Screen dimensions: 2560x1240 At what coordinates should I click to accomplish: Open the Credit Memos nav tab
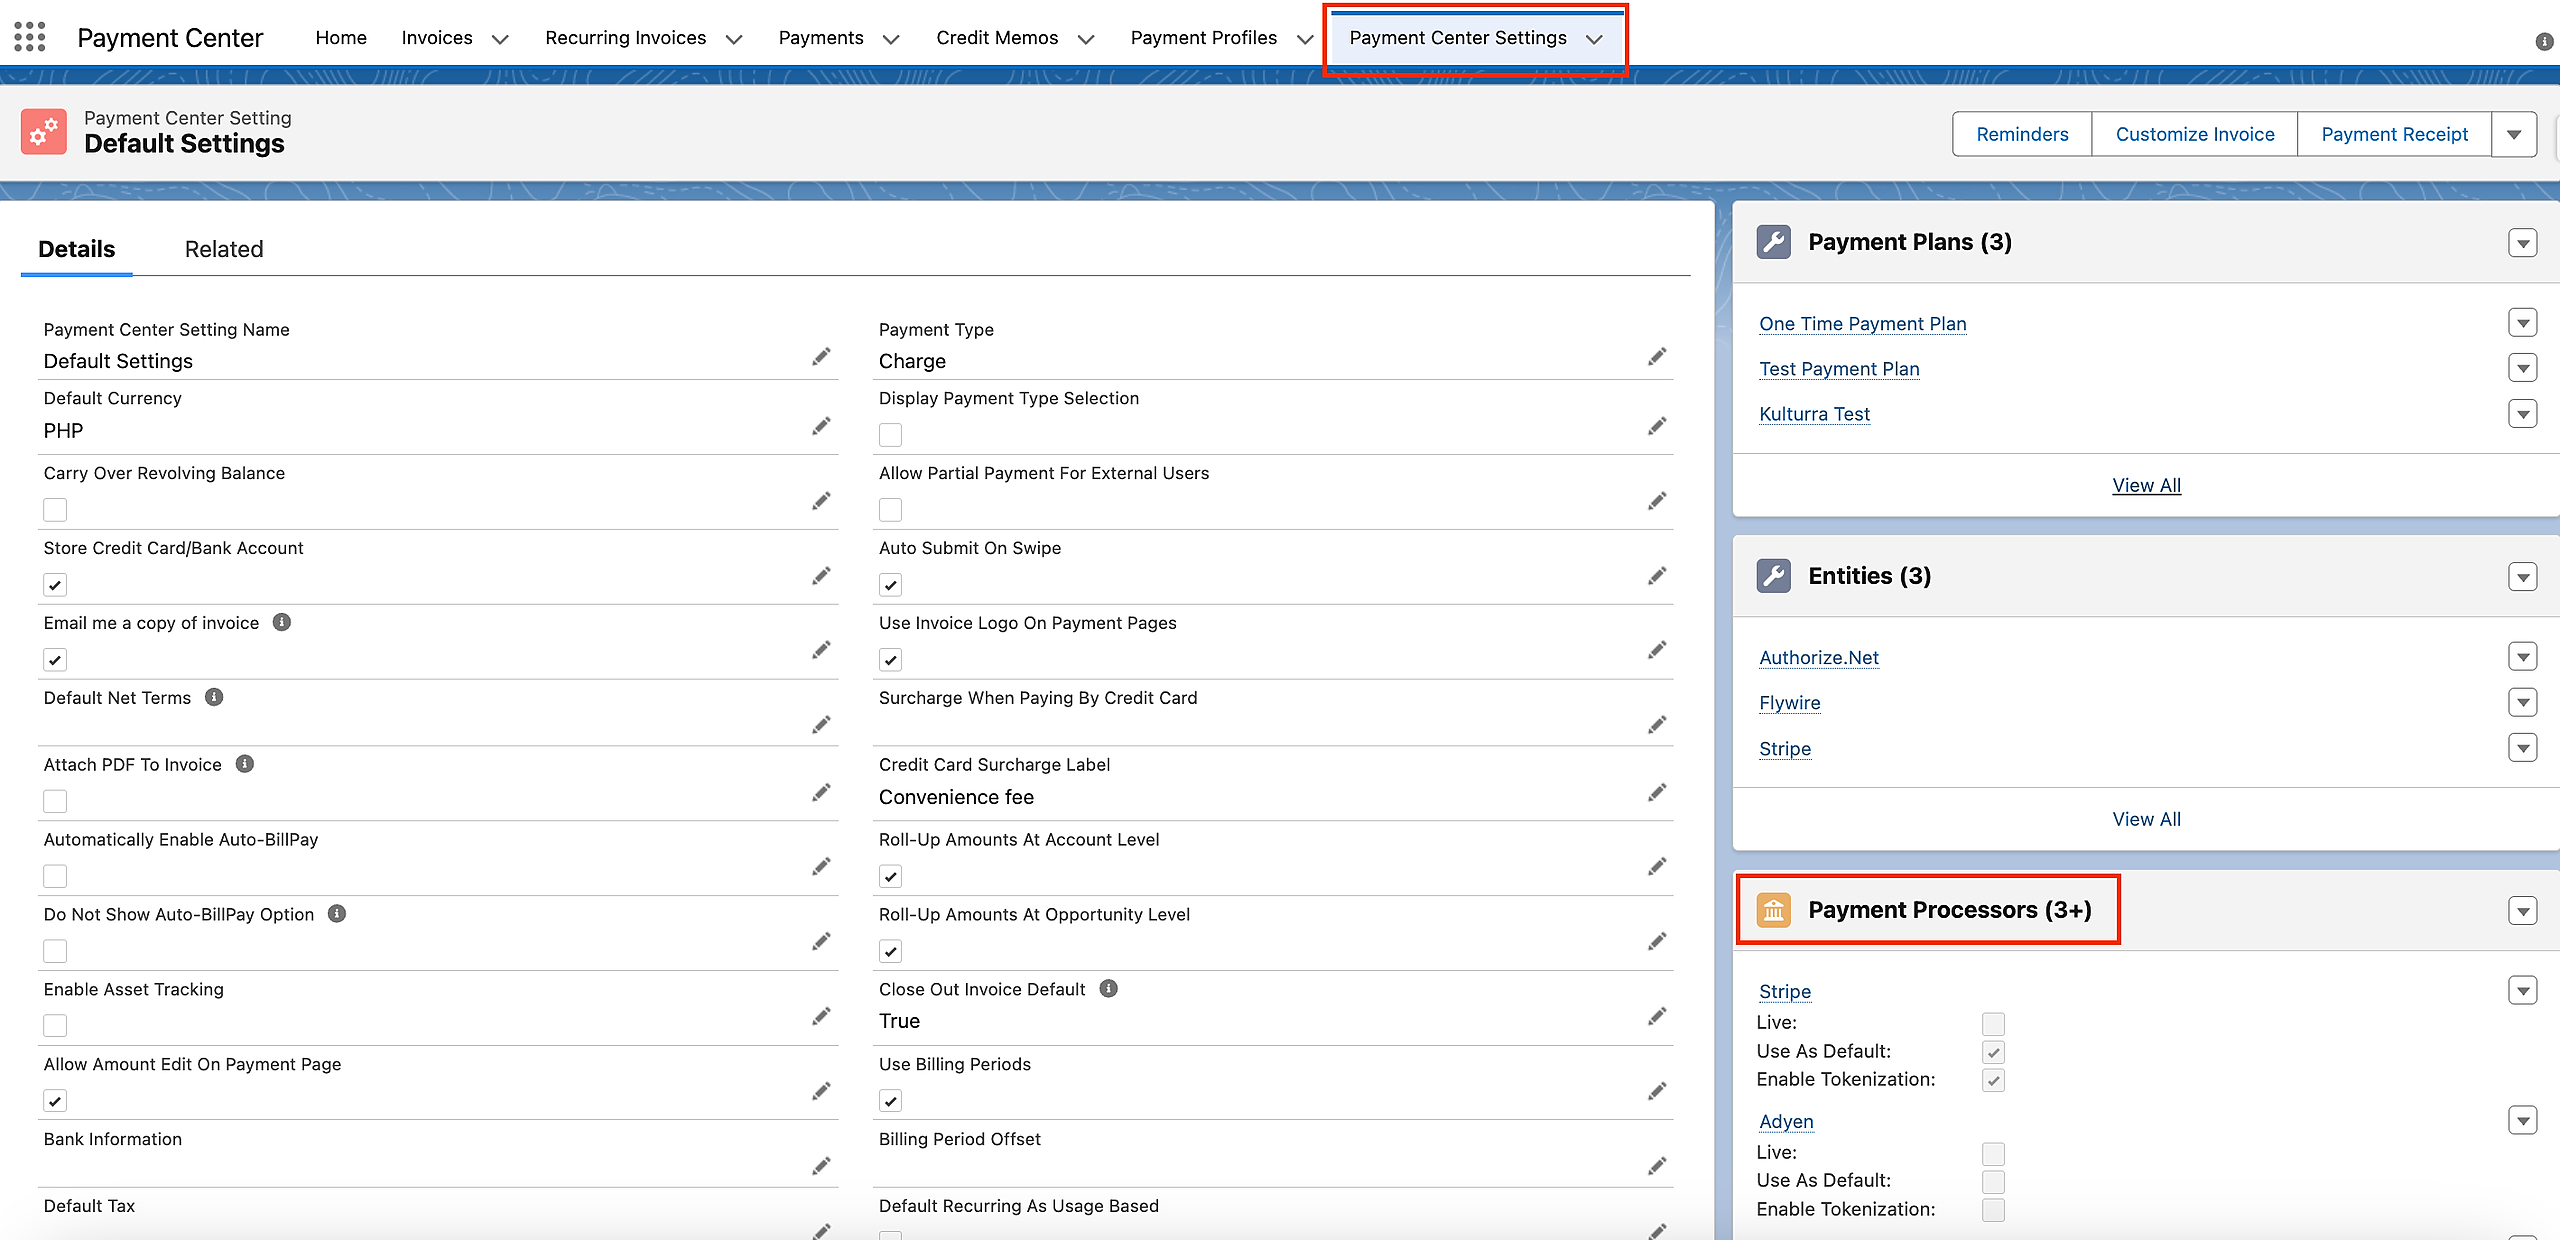coord(996,38)
